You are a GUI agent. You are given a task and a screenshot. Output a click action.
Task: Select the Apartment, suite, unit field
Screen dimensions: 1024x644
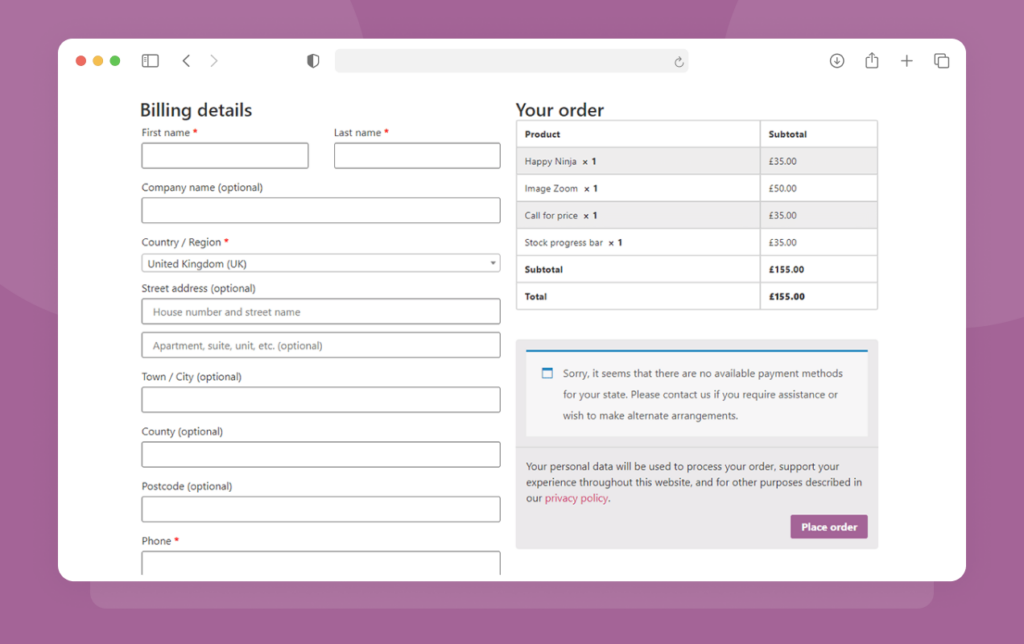[x=320, y=346]
